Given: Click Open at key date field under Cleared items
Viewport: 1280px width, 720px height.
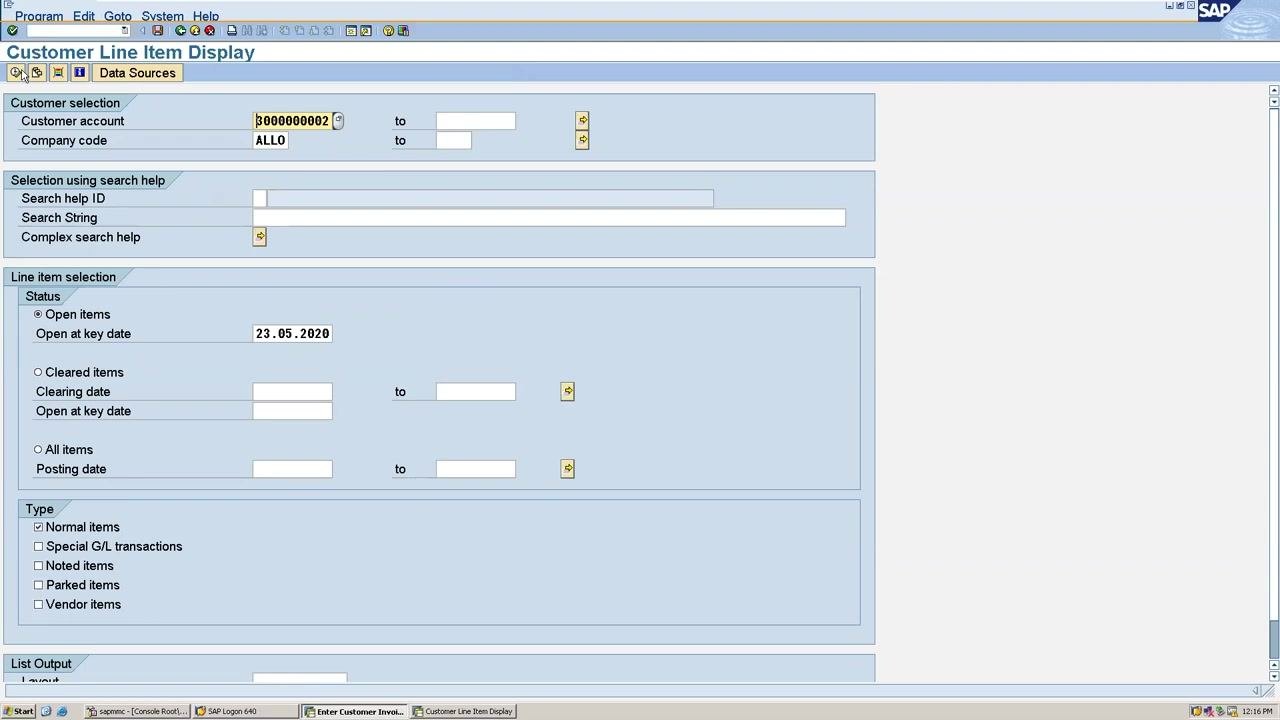Looking at the screenshot, I should (292, 411).
